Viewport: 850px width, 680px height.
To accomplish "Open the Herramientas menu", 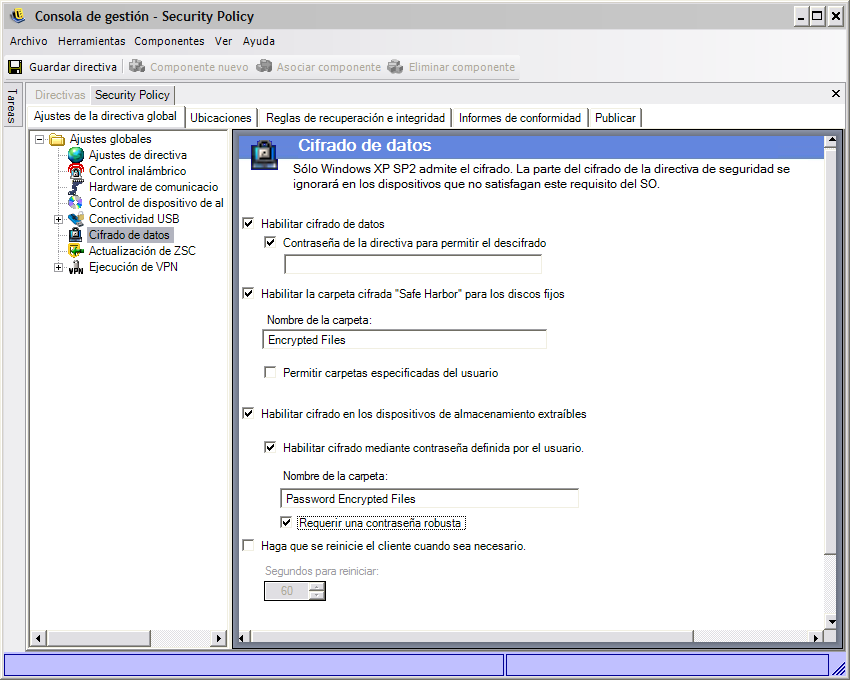I will pos(92,41).
